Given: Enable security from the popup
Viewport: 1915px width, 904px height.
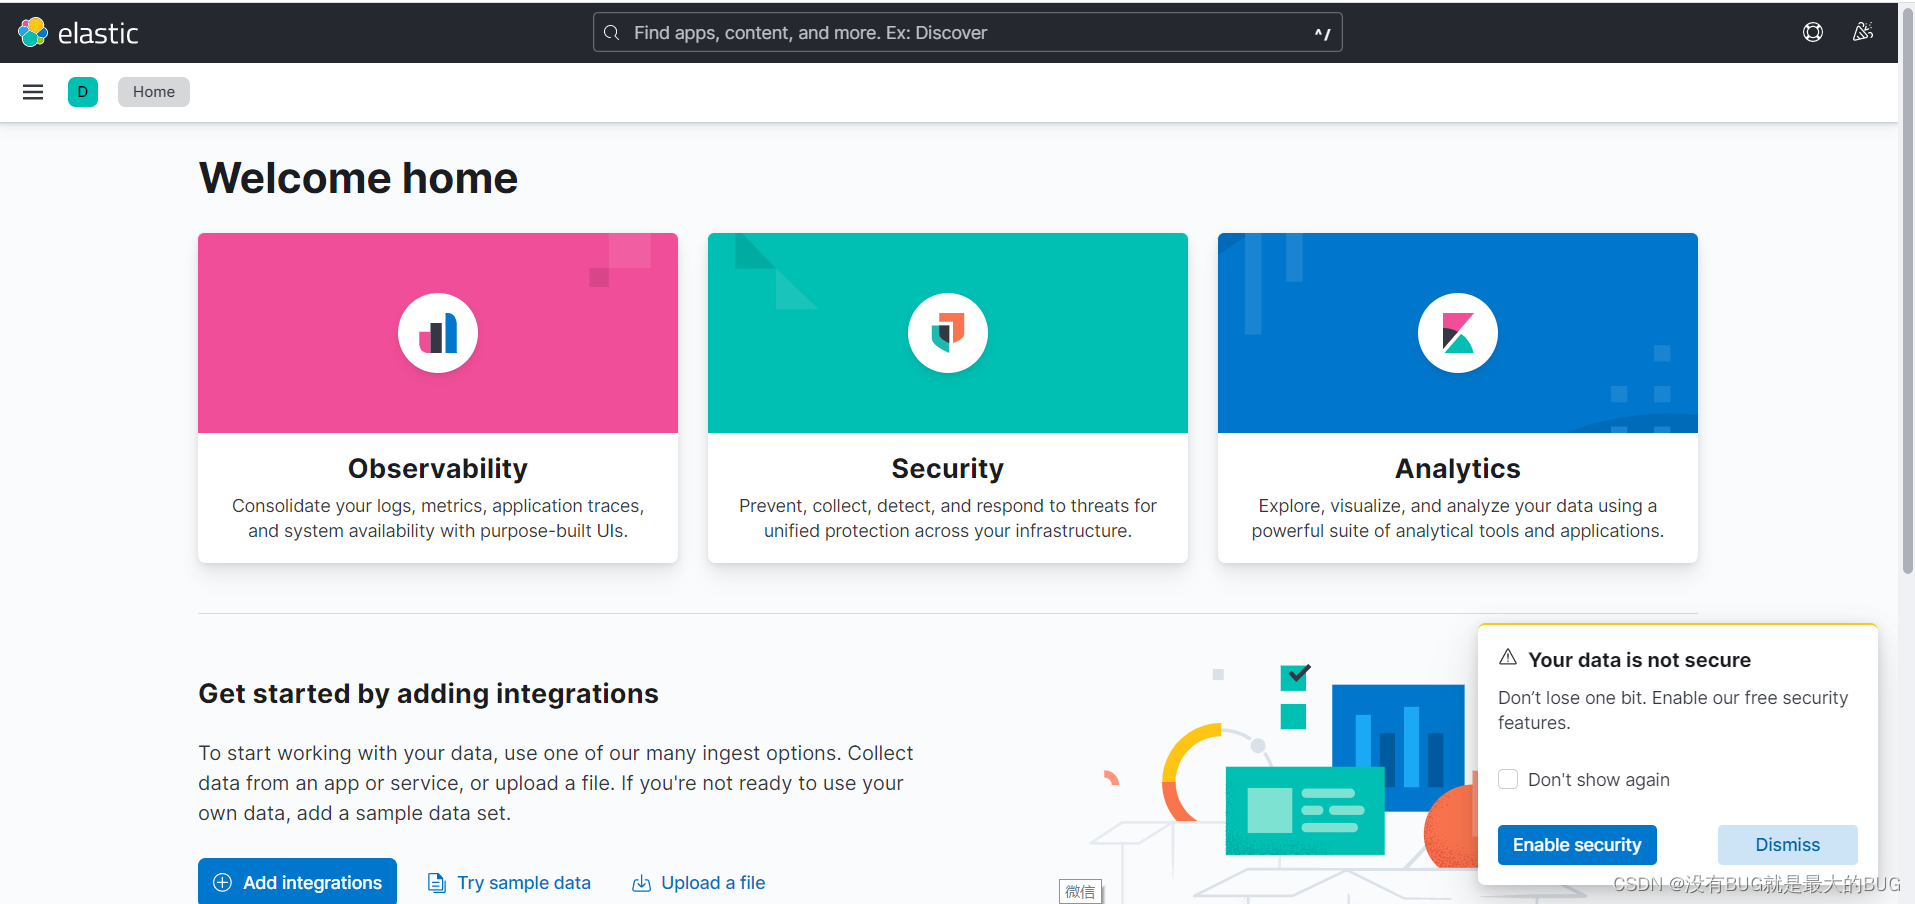Looking at the screenshot, I should click(x=1577, y=845).
